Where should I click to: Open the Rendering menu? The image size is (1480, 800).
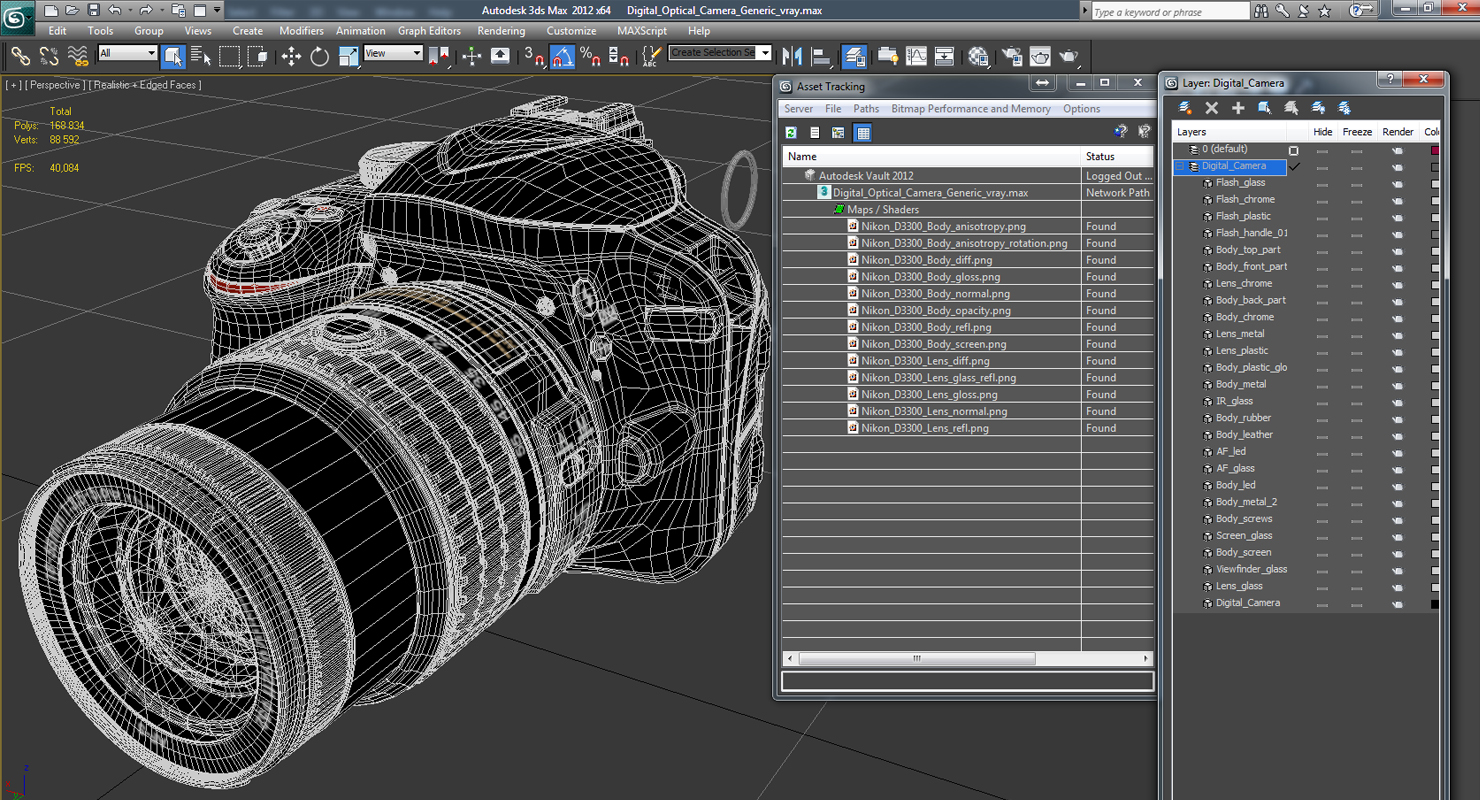pyautogui.click(x=501, y=31)
